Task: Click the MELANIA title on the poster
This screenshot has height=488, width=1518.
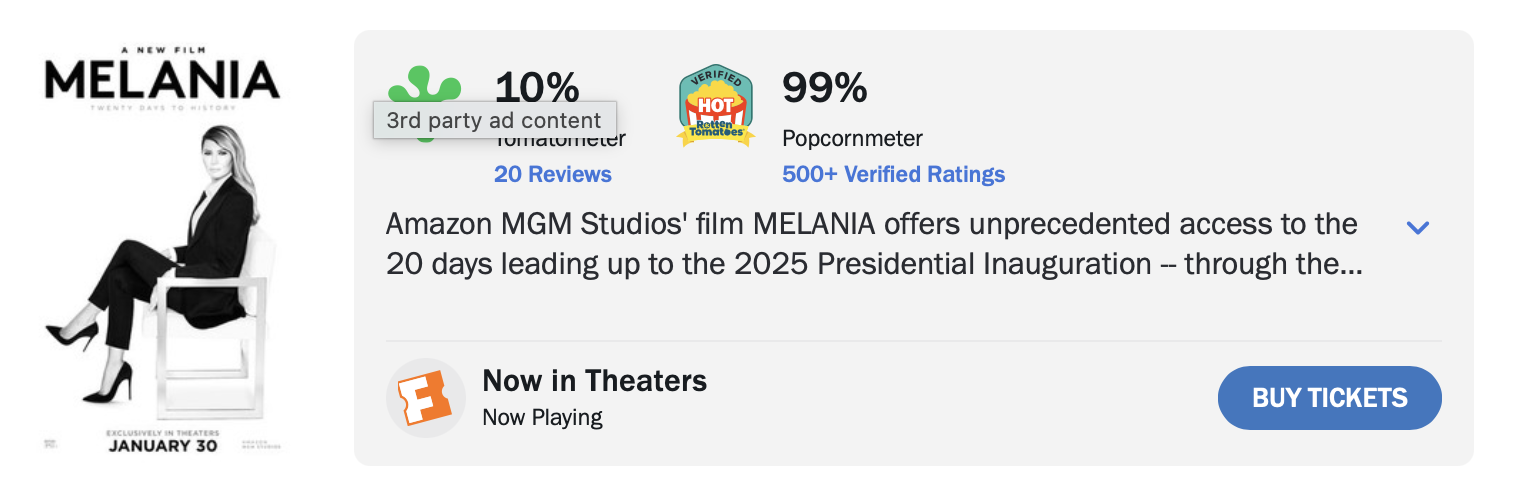Action: click(x=162, y=79)
